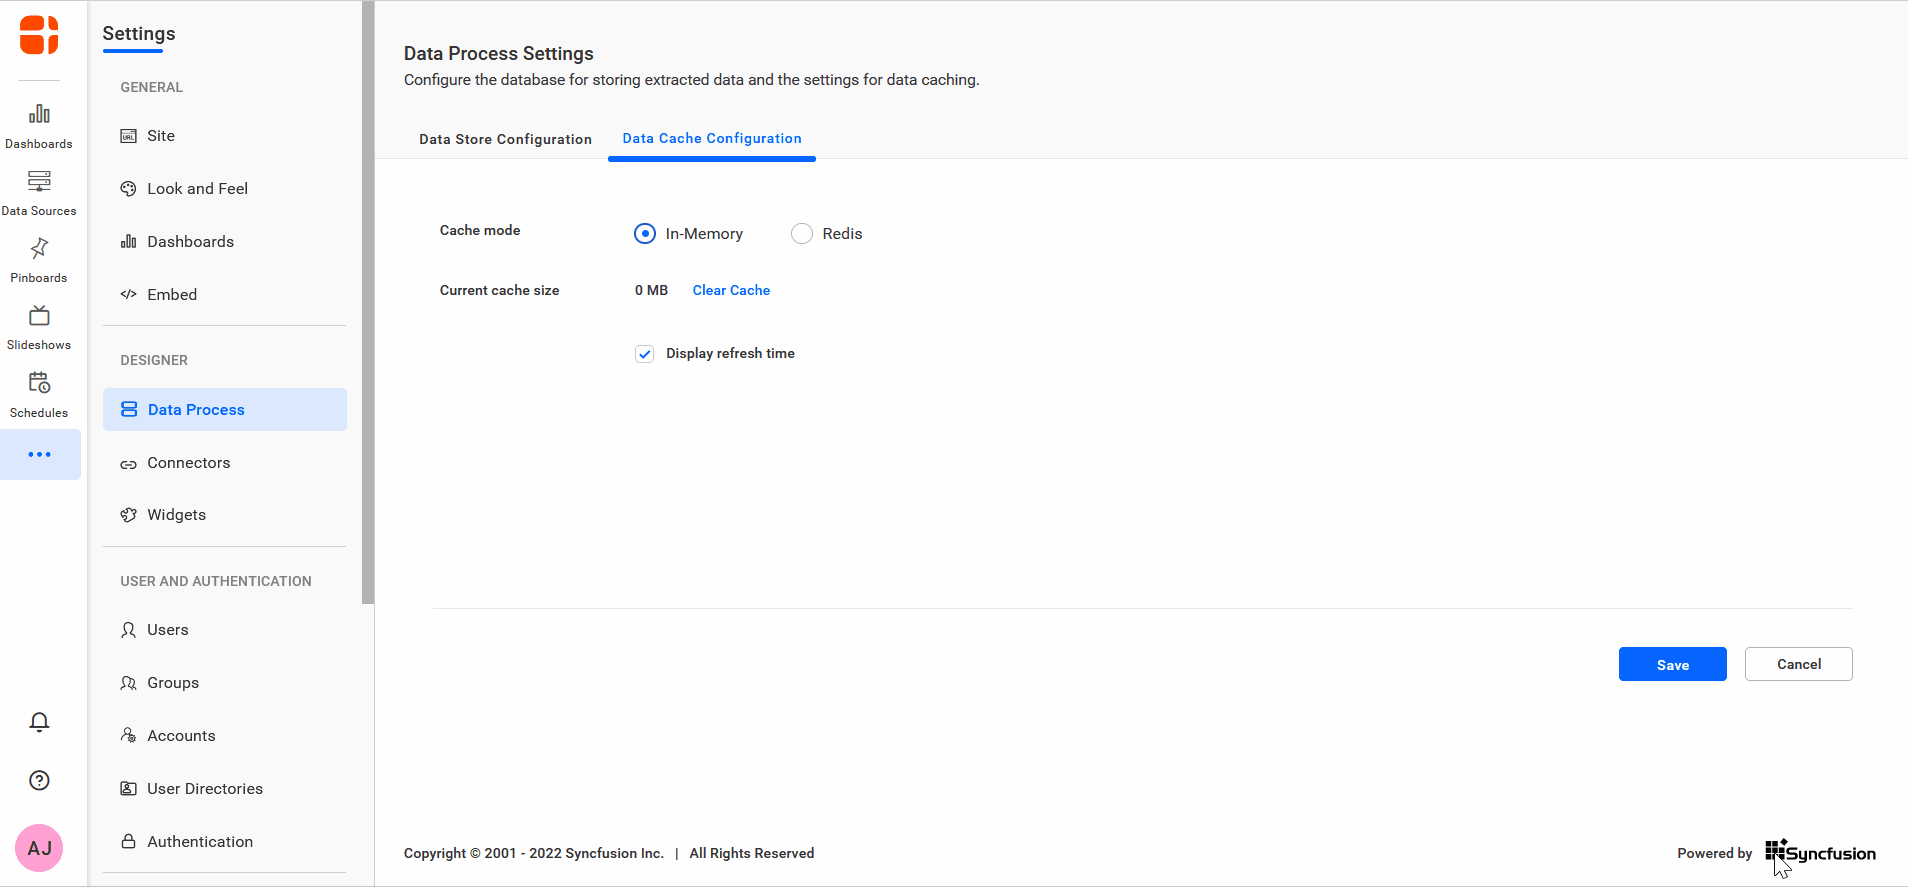Image resolution: width=1908 pixels, height=887 pixels.
Task: Click the Syncfusion logo in footer
Action: click(1820, 853)
